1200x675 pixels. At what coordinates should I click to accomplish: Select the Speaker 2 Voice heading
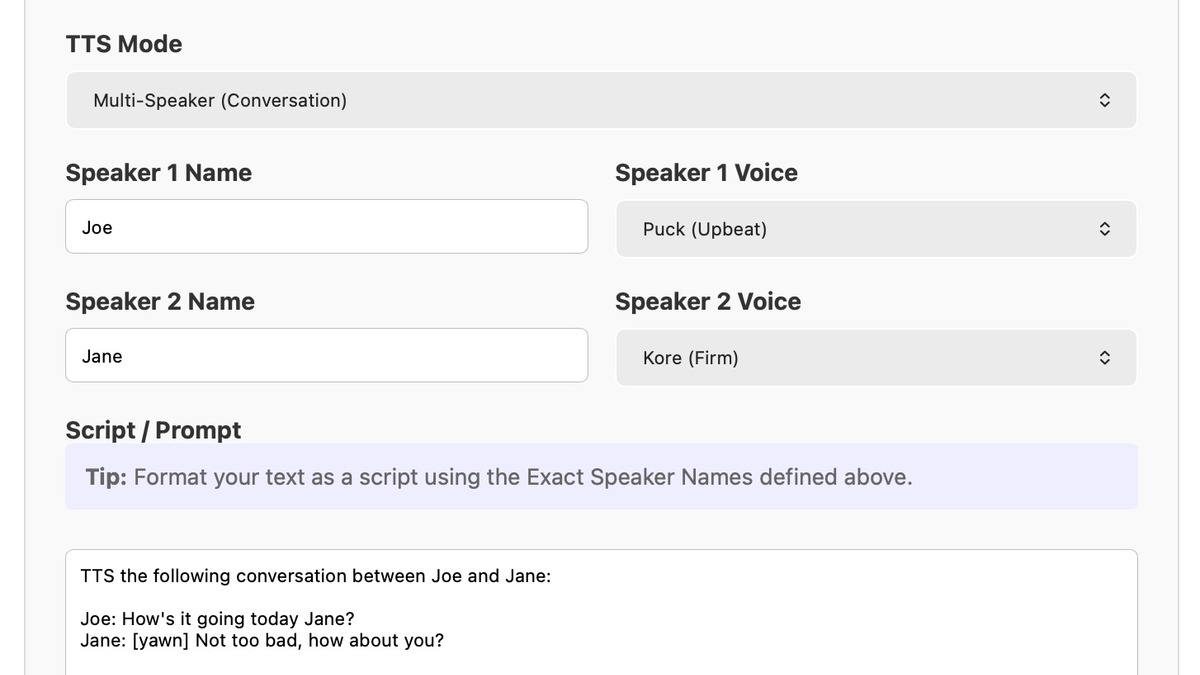708,302
